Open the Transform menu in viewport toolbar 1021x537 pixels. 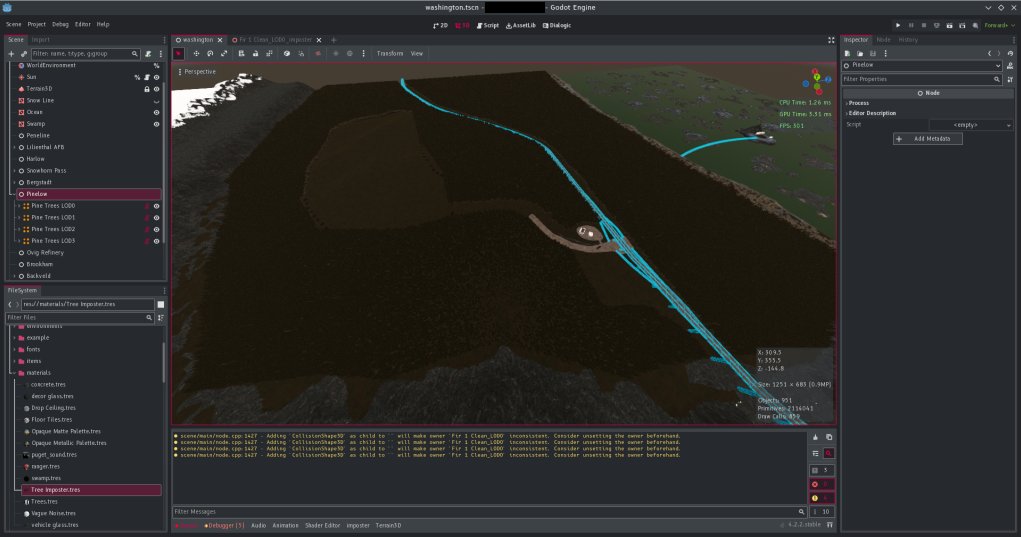click(x=389, y=53)
